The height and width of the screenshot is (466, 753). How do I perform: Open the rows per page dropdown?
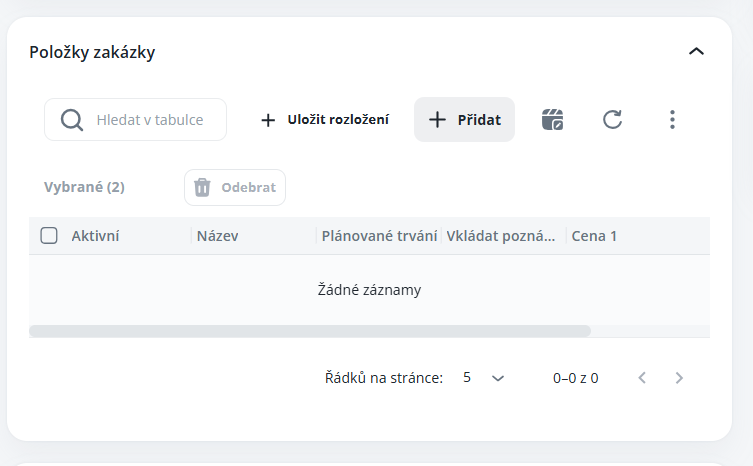pyautogui.click(x=485, y=378)
